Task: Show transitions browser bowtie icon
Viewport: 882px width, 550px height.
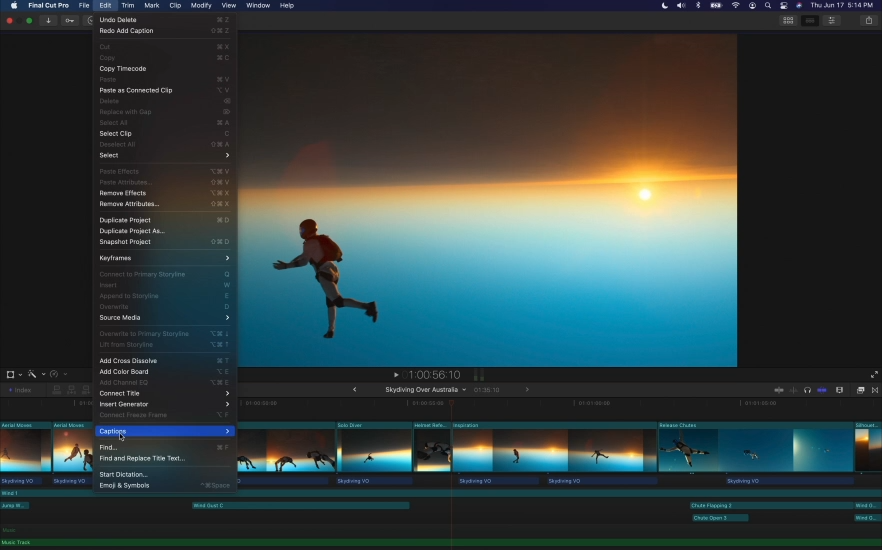Action: (875, 390)
